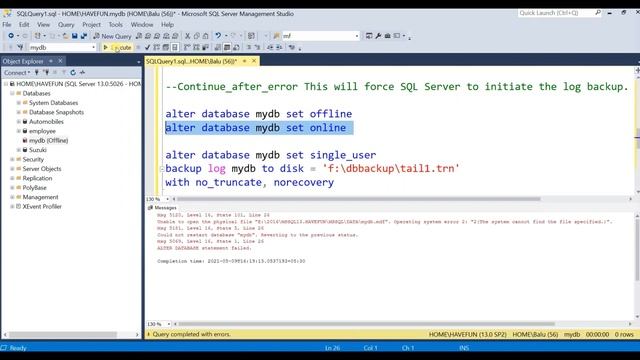This screenshot has width=640, height=360.
Task: Click the Save All icon
Action: tap(84, 36)
